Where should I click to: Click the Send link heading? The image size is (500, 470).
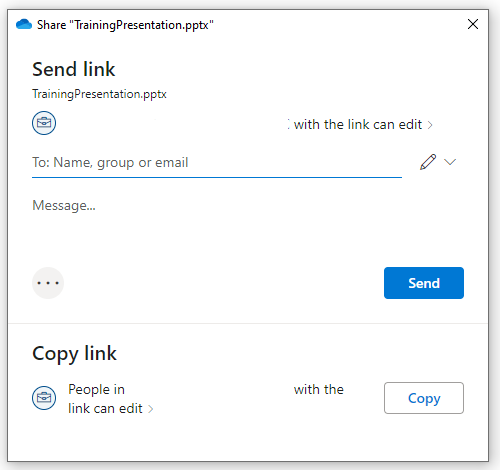point(74,69)
